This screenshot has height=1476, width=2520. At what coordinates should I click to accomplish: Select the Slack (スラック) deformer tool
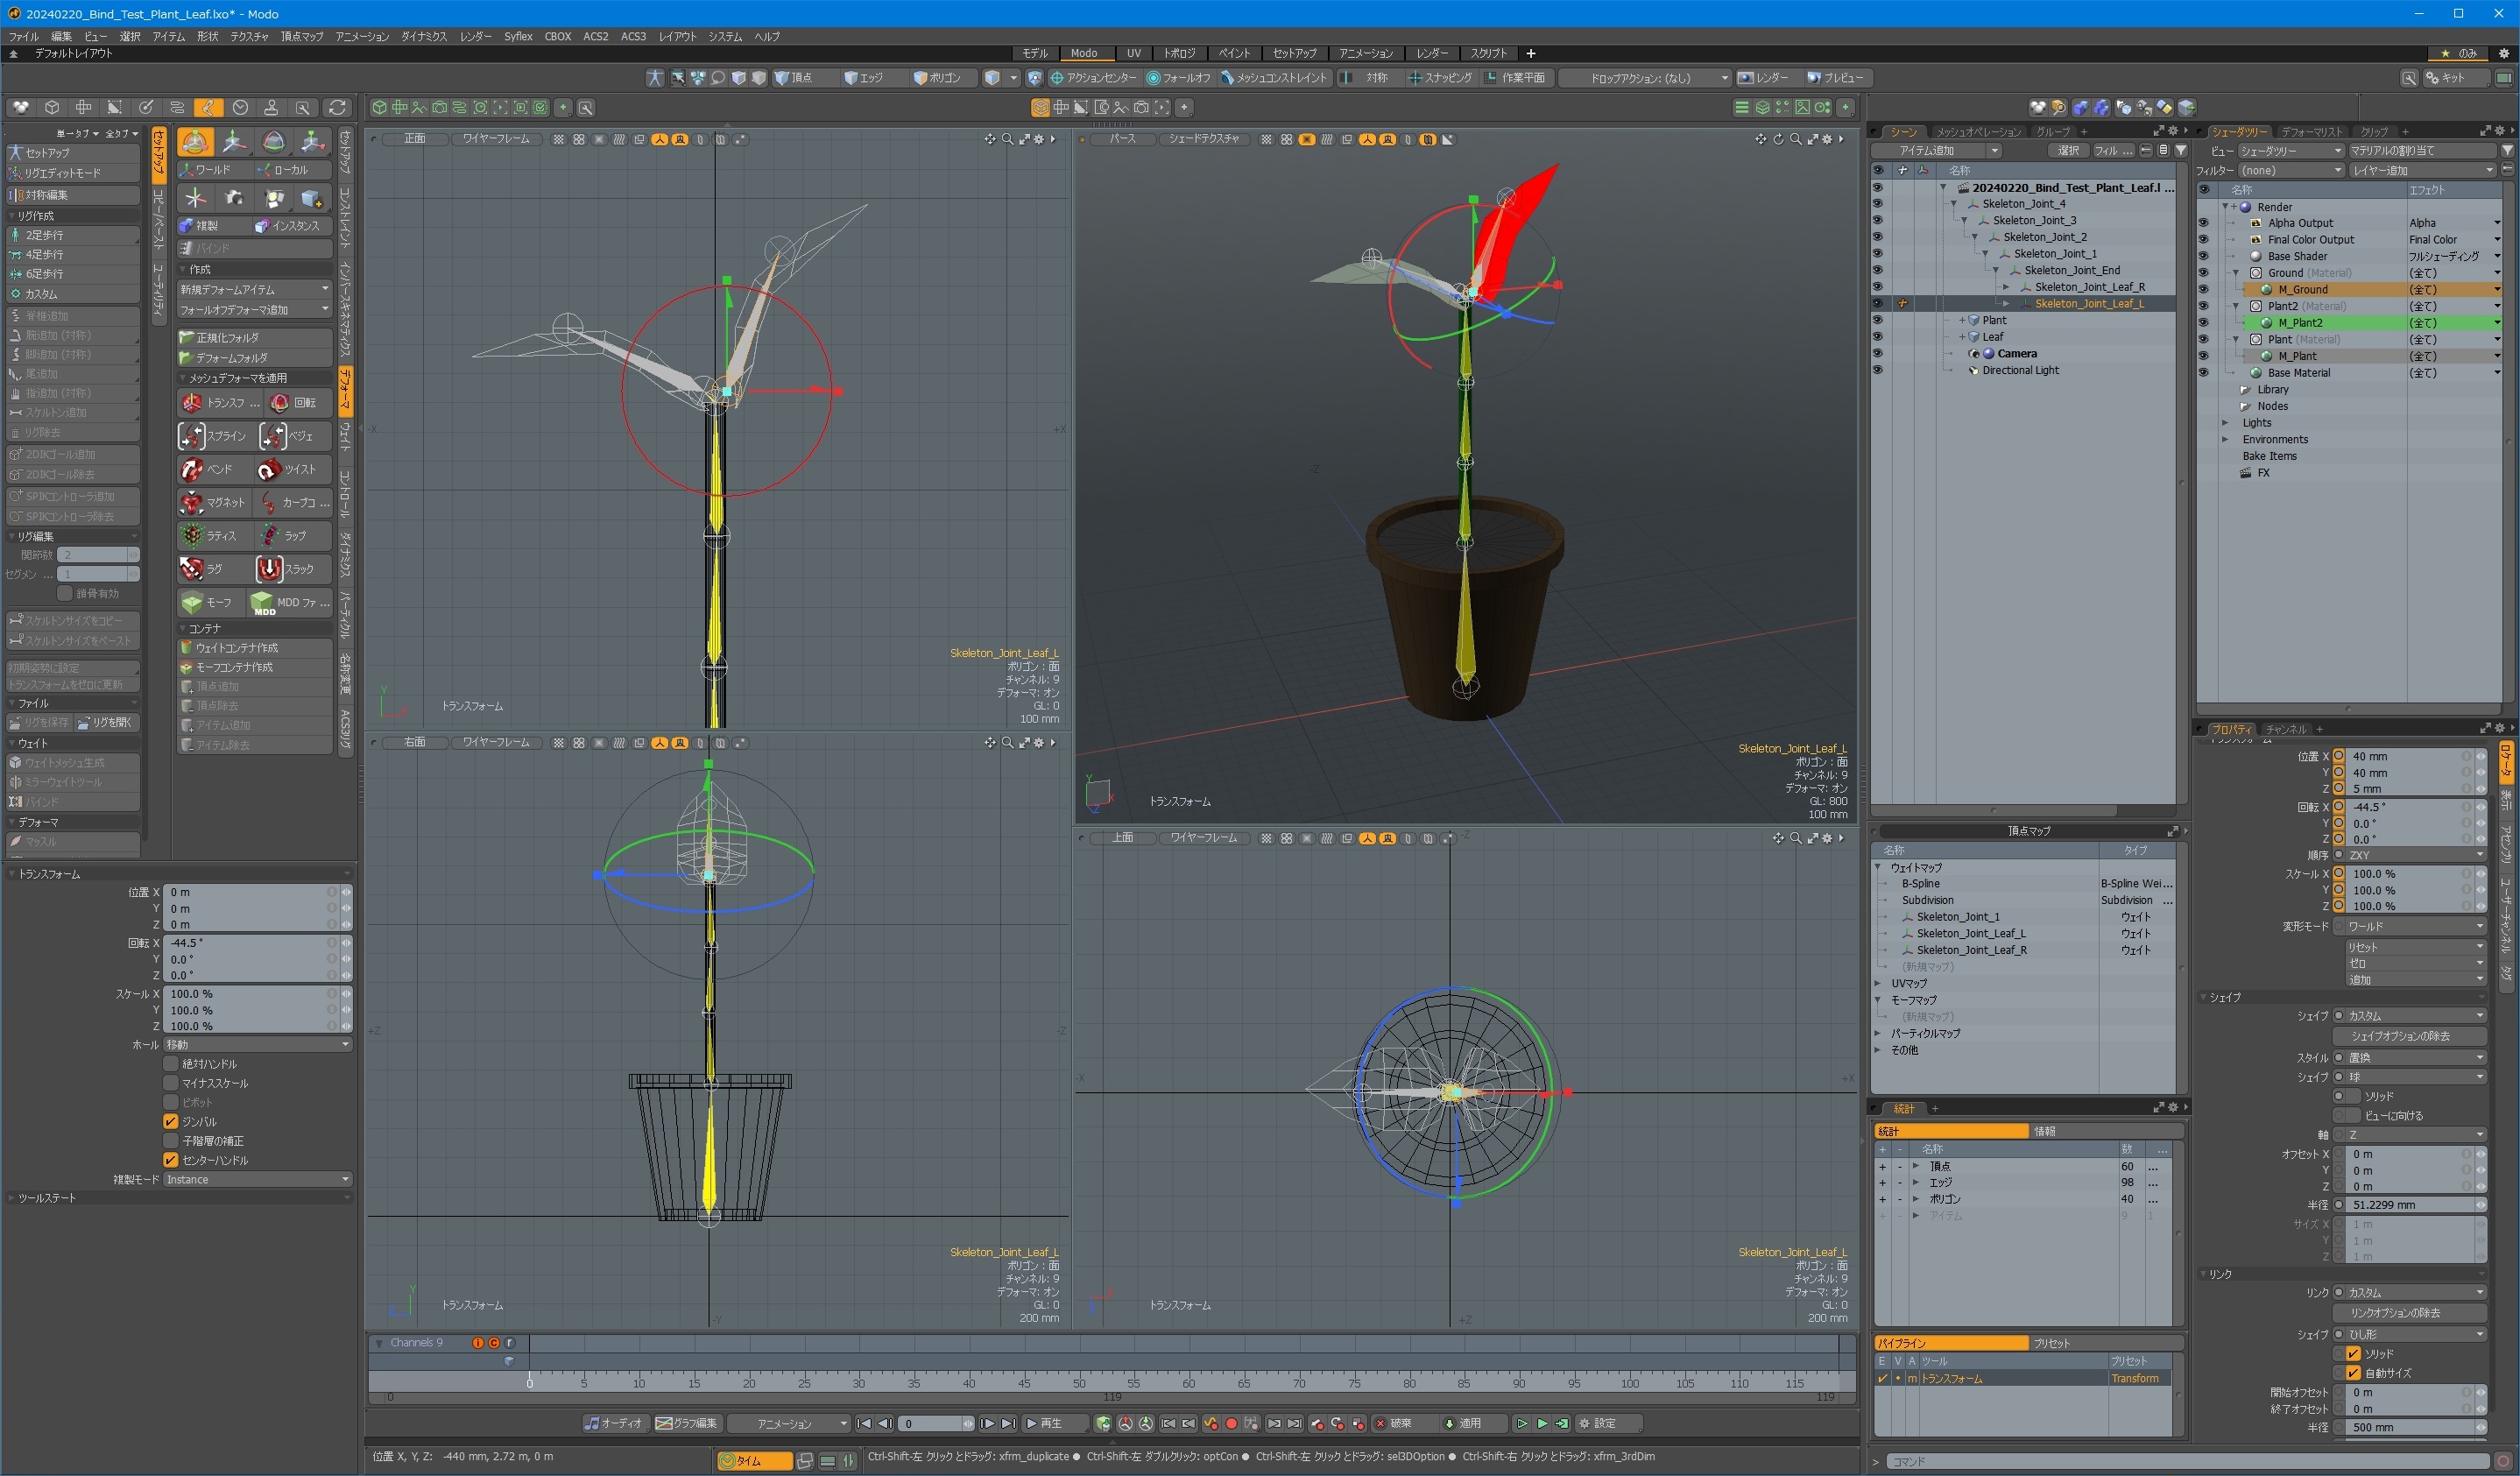[x=295, y=569]
